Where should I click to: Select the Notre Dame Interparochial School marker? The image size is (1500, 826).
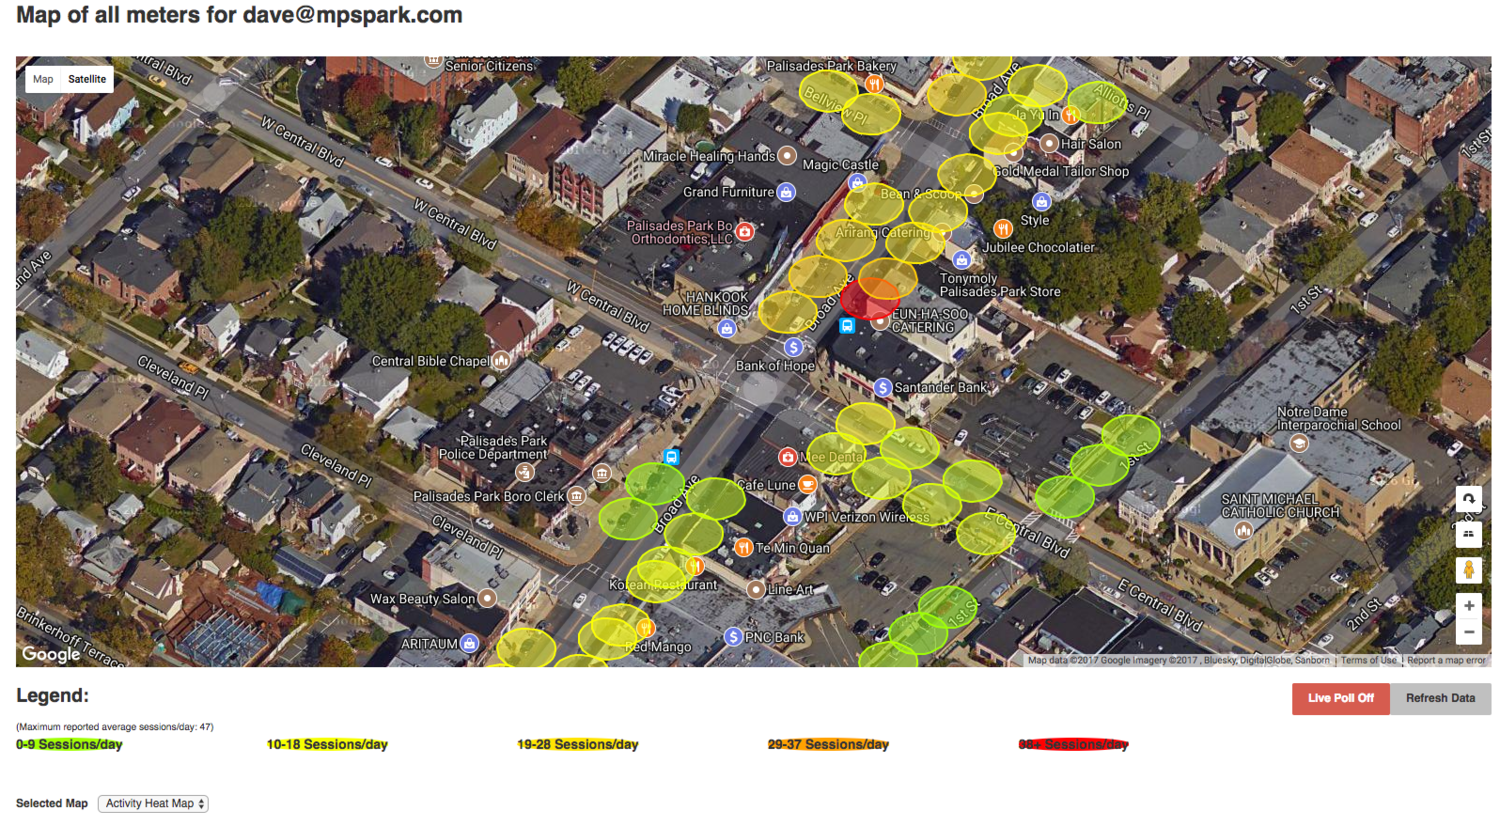pyautogui.click(x=1299, y=443)
